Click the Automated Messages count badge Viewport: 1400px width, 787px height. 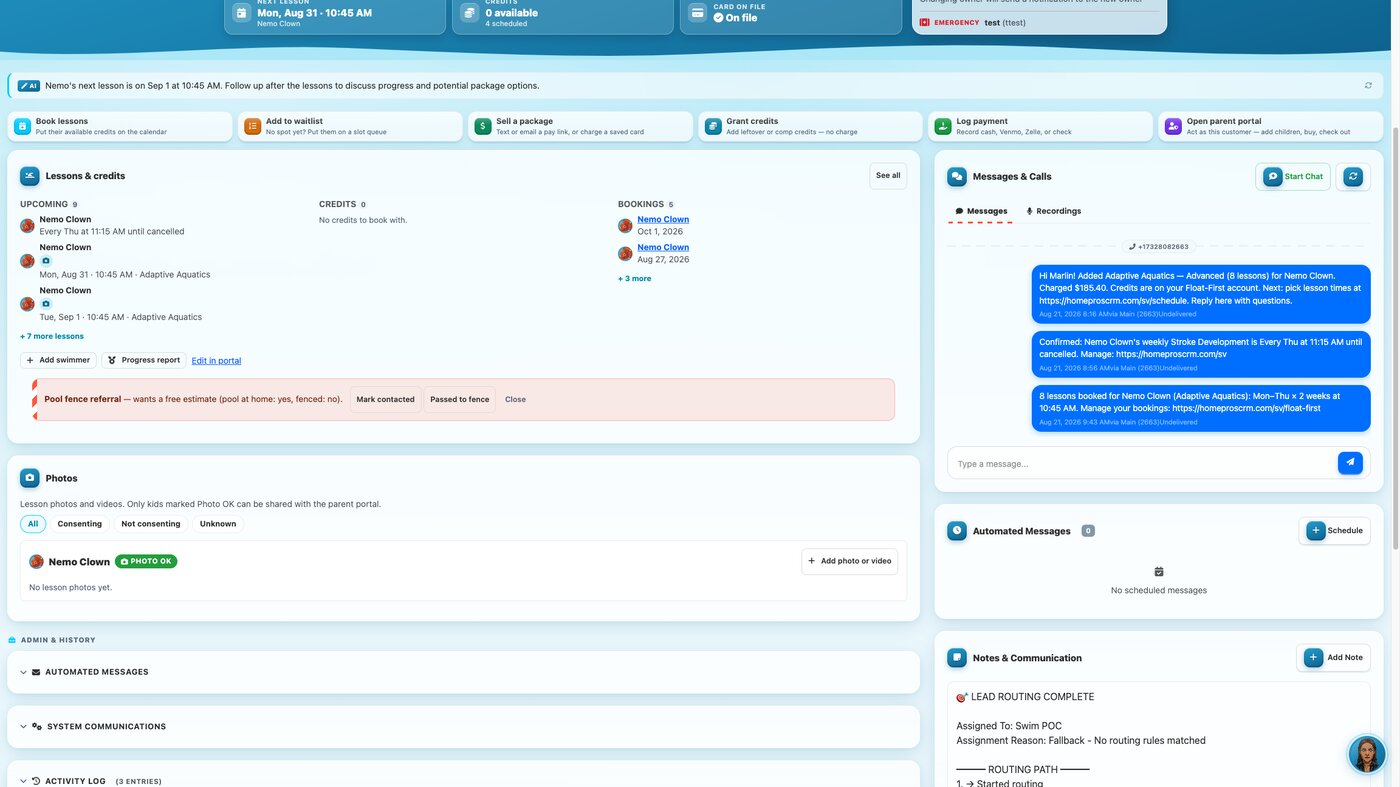point(1088,531)
